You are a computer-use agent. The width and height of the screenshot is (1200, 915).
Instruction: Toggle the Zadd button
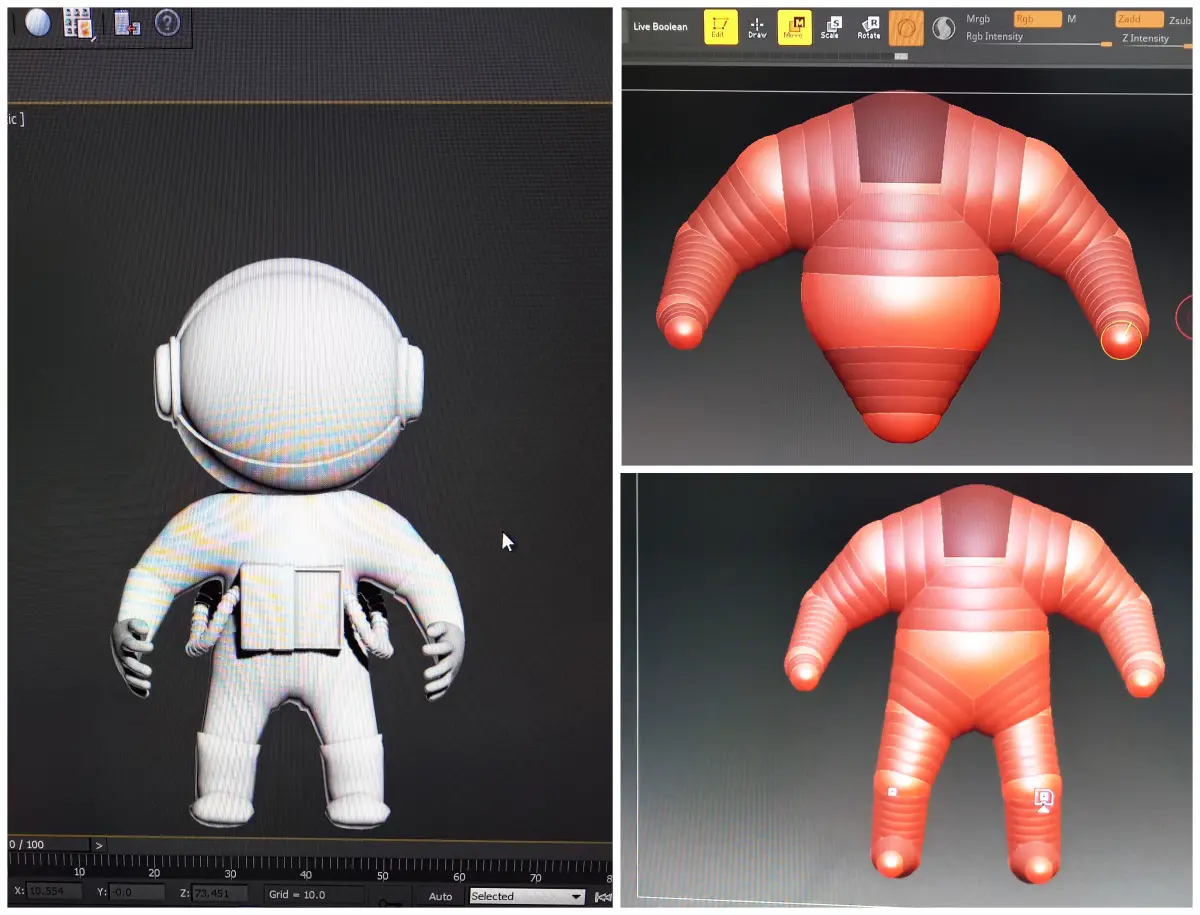coord(1139,19)
